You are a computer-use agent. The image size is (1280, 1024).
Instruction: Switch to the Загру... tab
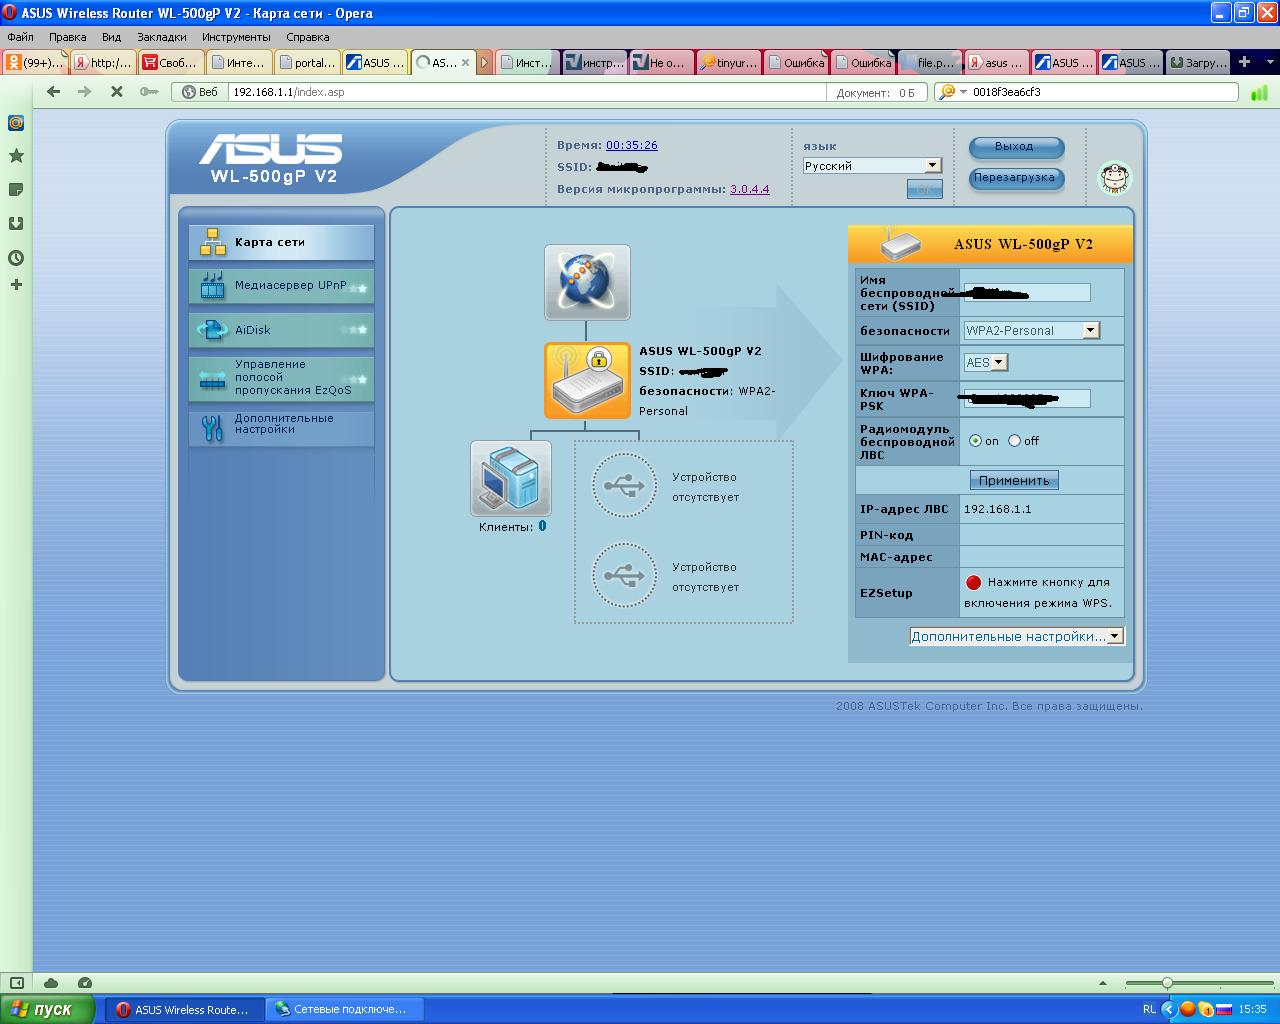[1197, 62]
